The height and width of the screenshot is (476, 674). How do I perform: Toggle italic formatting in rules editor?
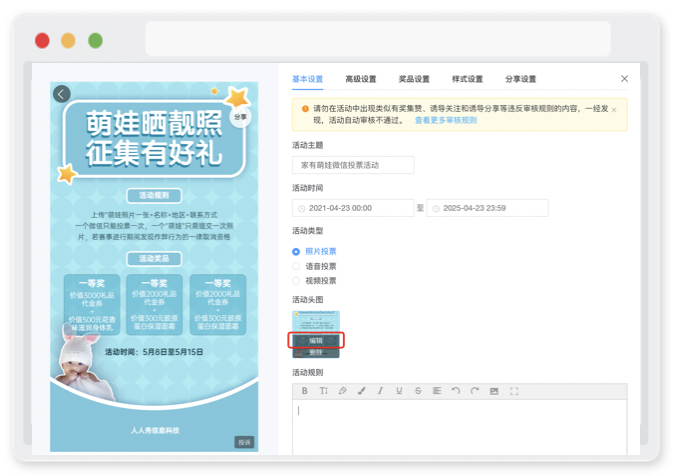pos(380,391)
